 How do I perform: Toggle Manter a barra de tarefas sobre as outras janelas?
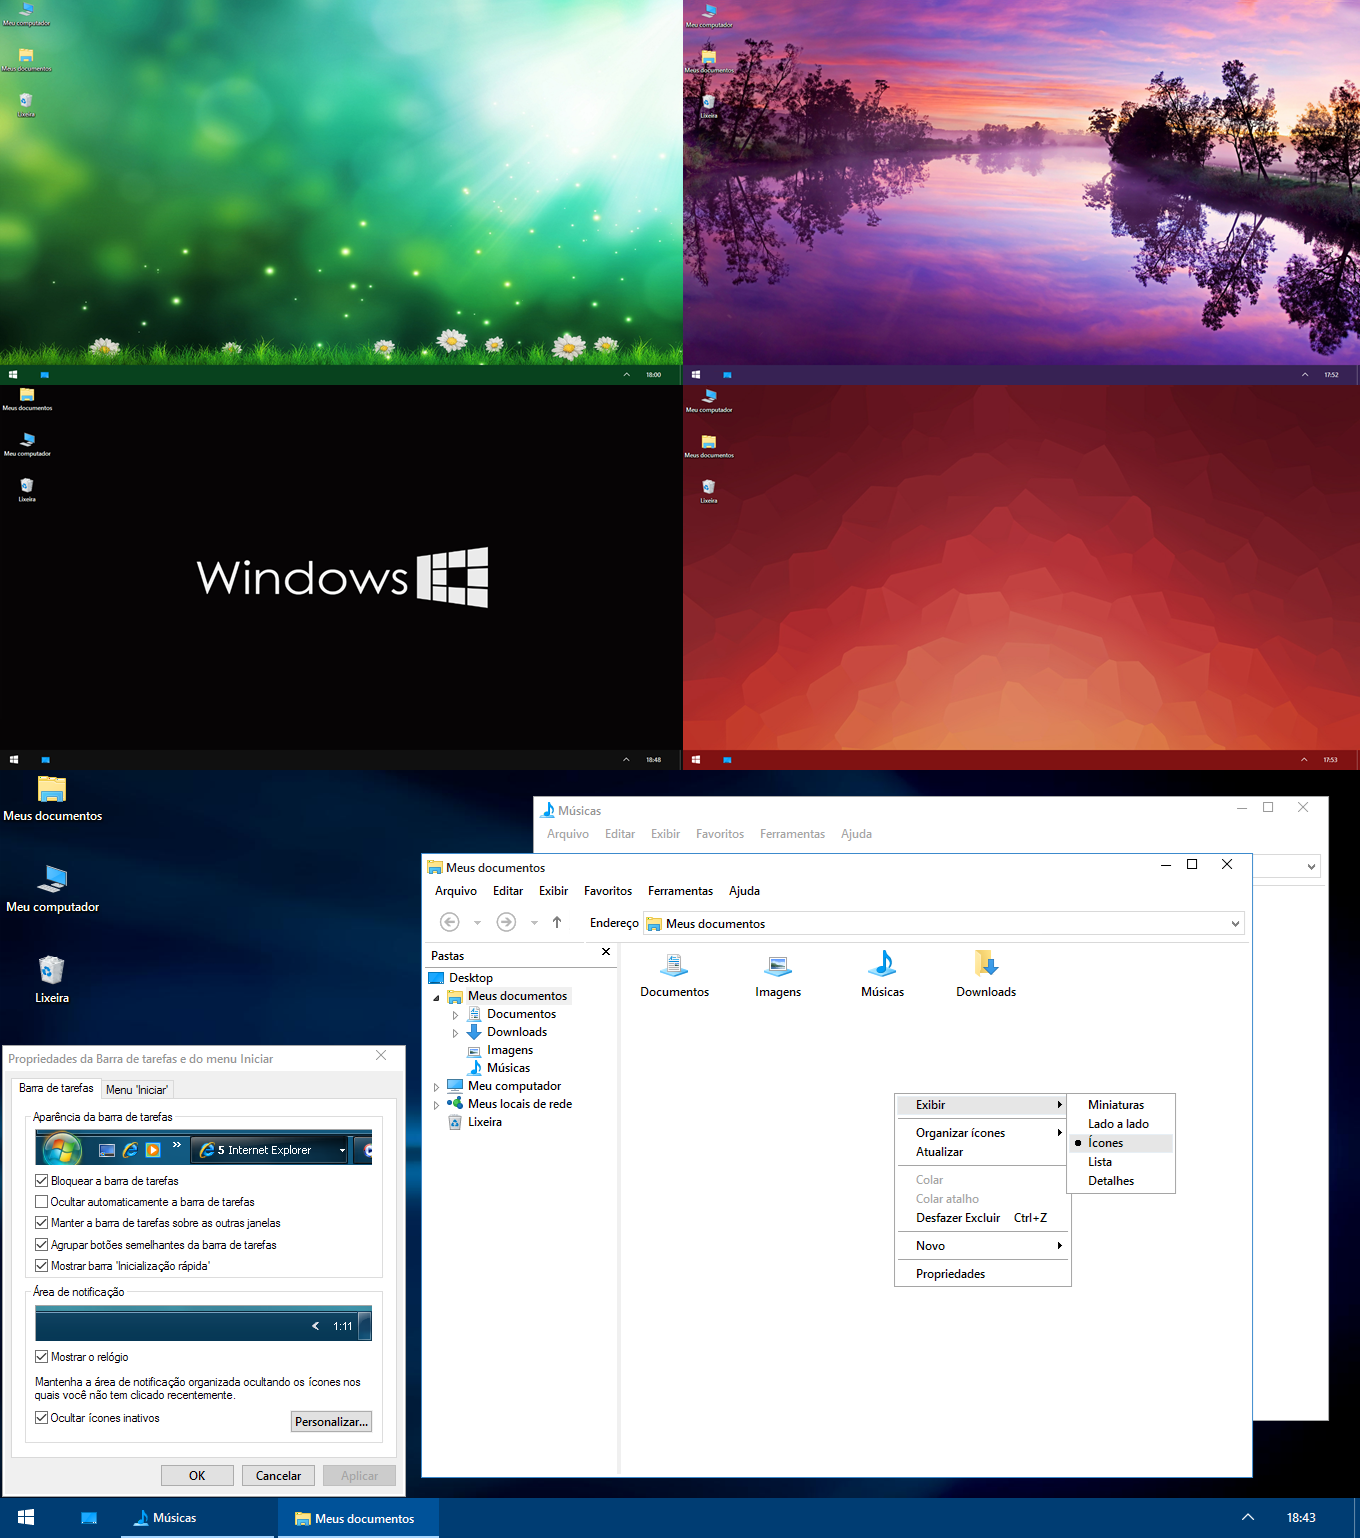click(42, 1223)
